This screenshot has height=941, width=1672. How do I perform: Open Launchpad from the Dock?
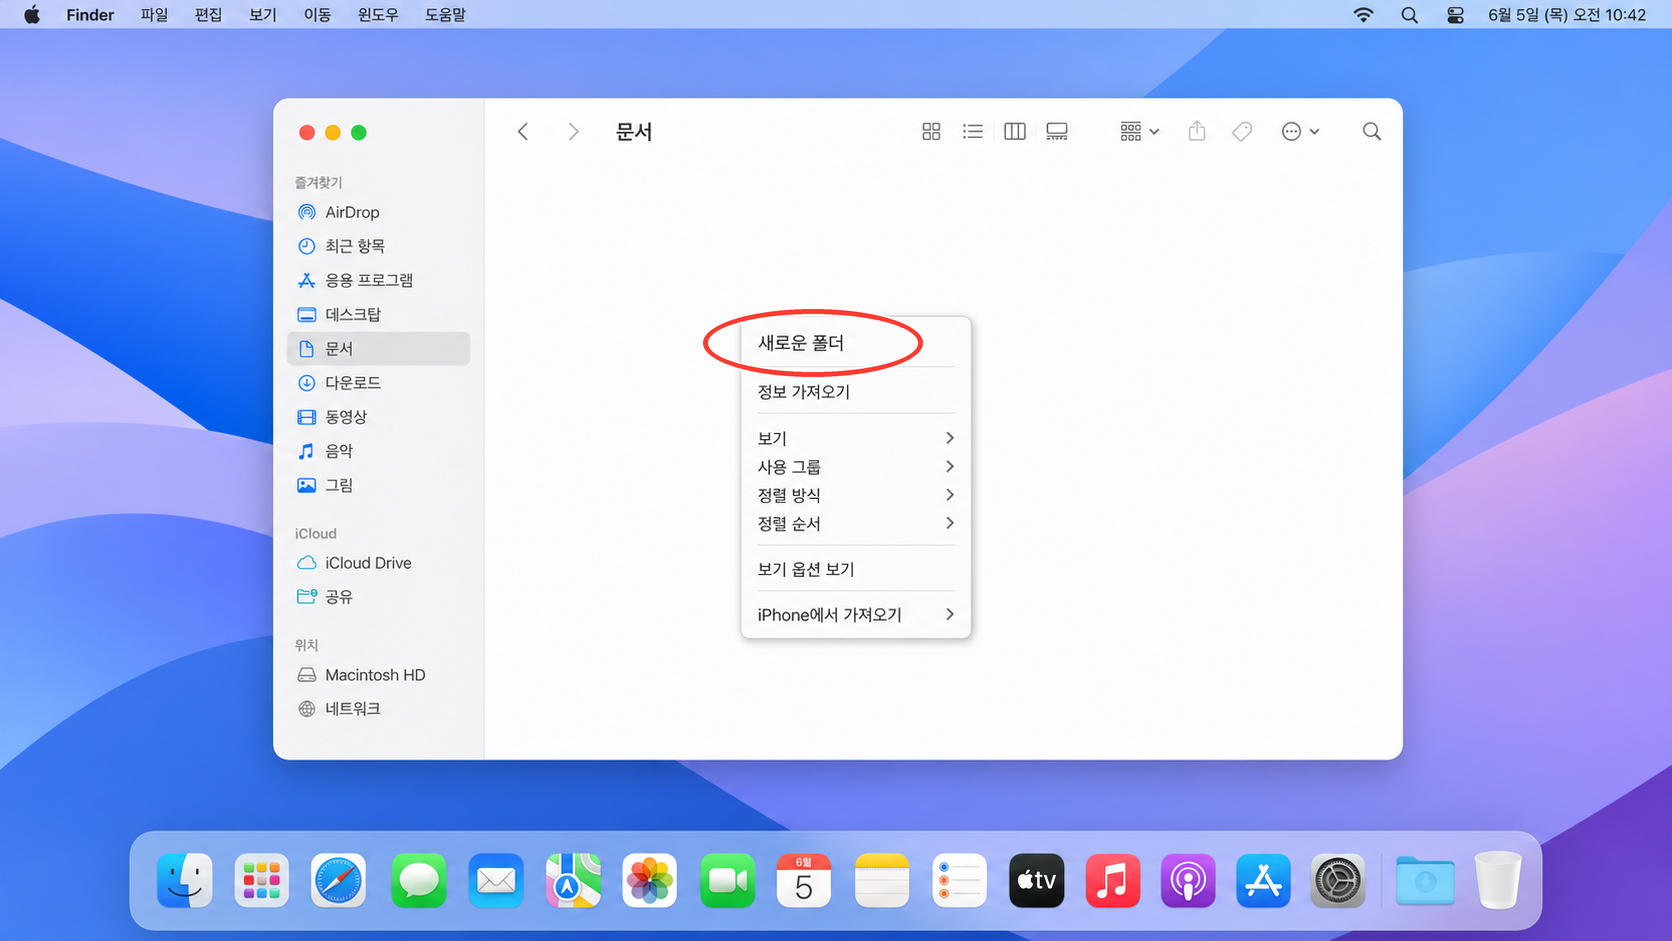pos(261,881)
